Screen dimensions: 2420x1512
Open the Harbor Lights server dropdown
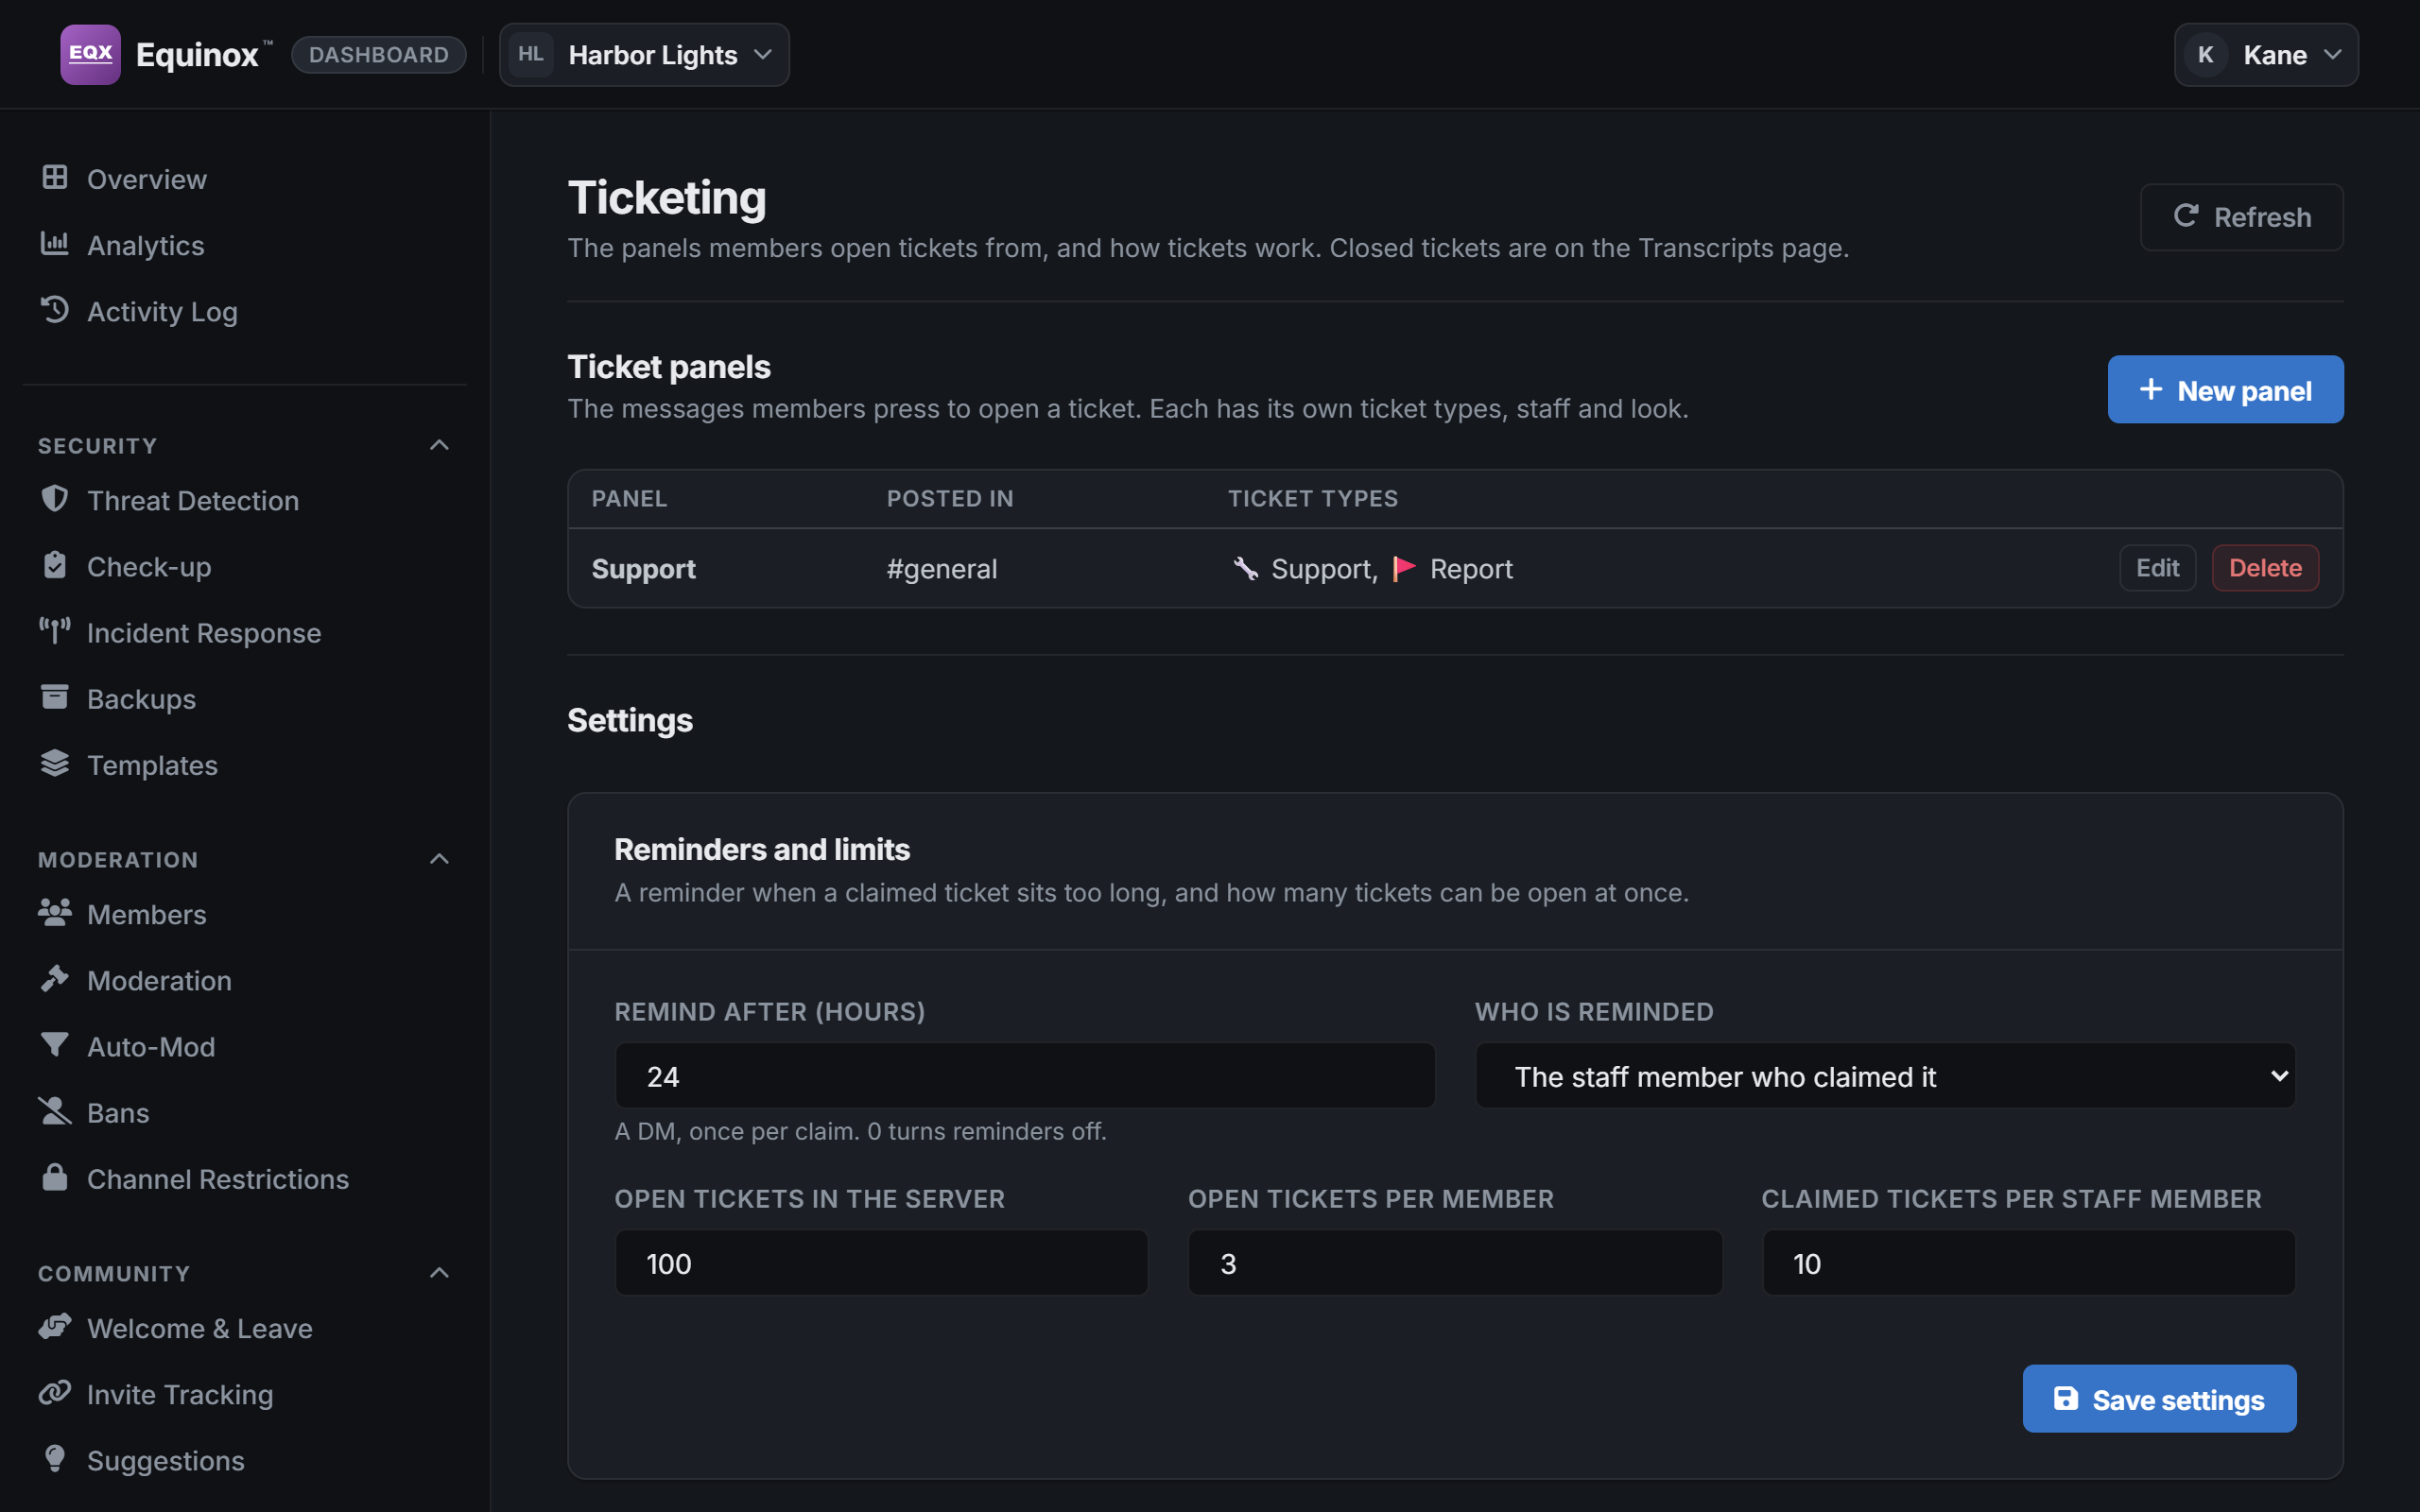[x=644, y=55]
